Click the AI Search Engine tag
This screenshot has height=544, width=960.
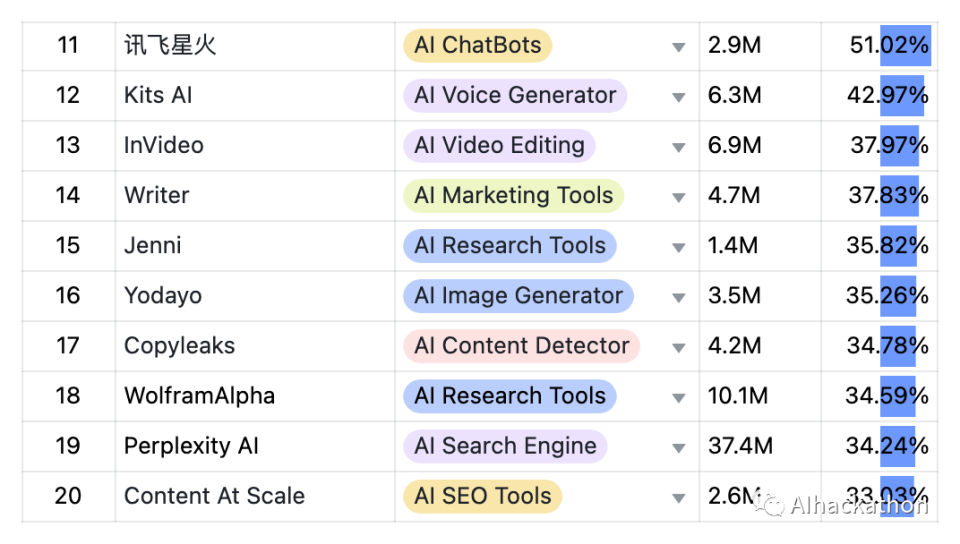click(x=505, y=446)
